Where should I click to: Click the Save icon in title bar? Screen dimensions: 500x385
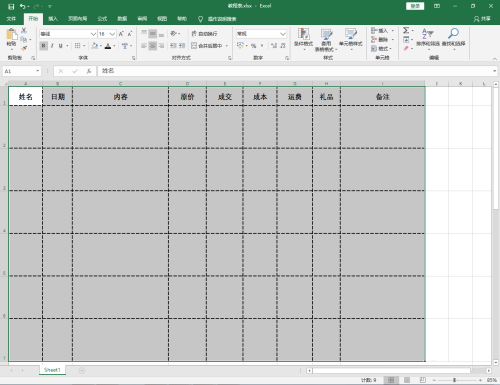(x=11, y=6)
